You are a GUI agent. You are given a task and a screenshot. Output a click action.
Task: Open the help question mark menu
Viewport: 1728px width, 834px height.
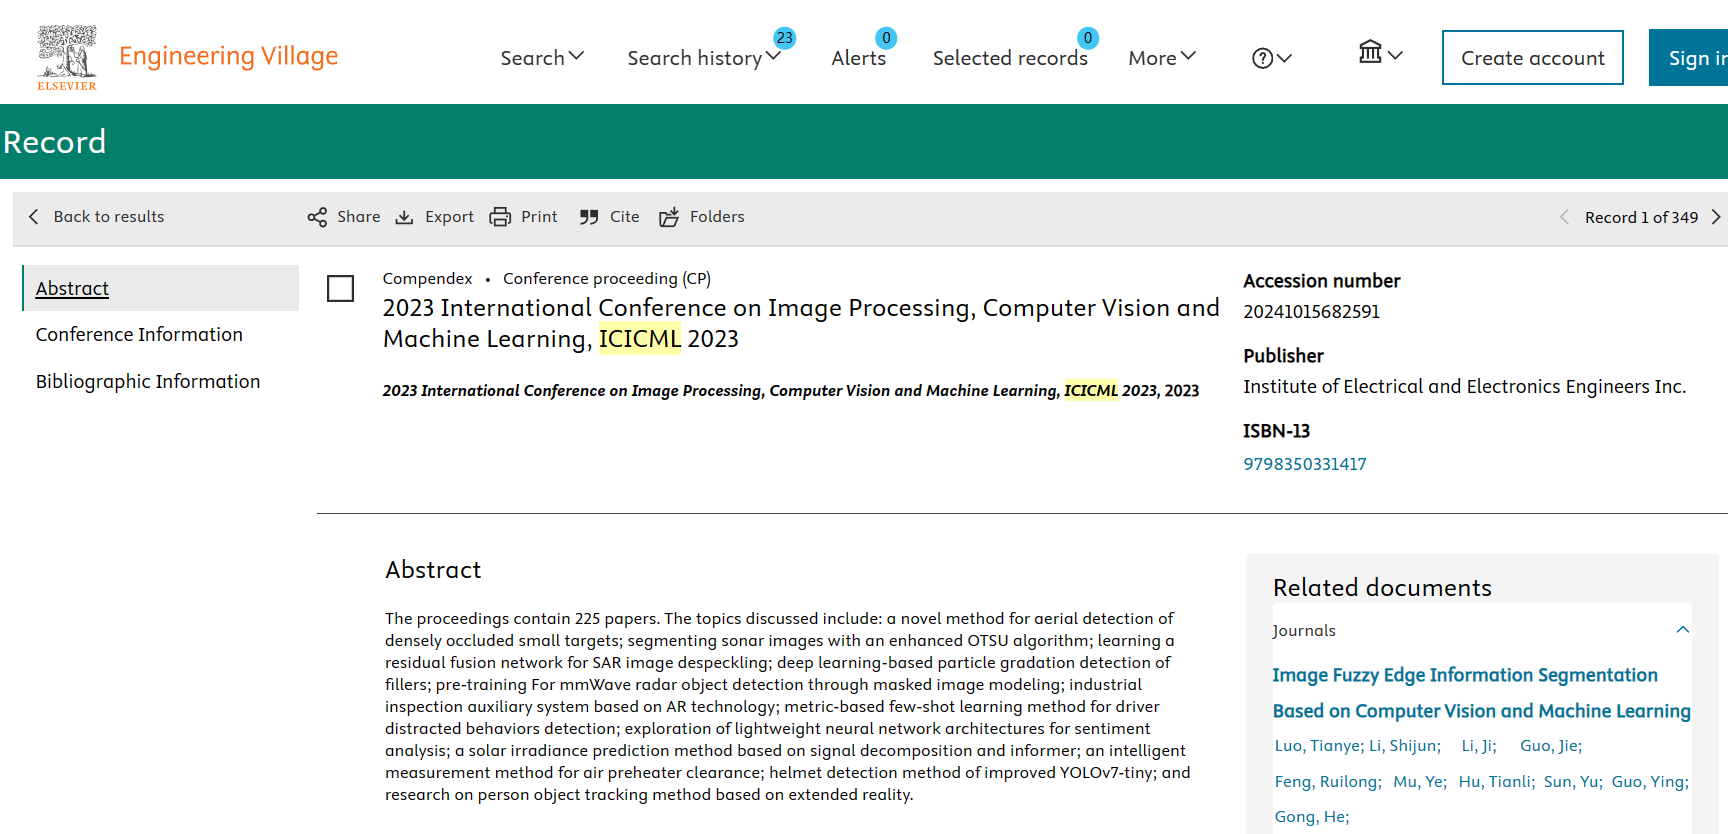(x=1272, y=58)
